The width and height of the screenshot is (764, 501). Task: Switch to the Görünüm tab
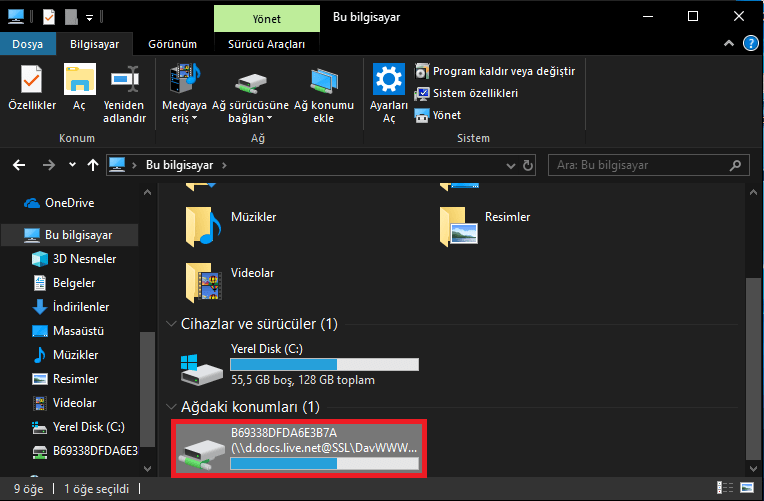click(172, 44)
